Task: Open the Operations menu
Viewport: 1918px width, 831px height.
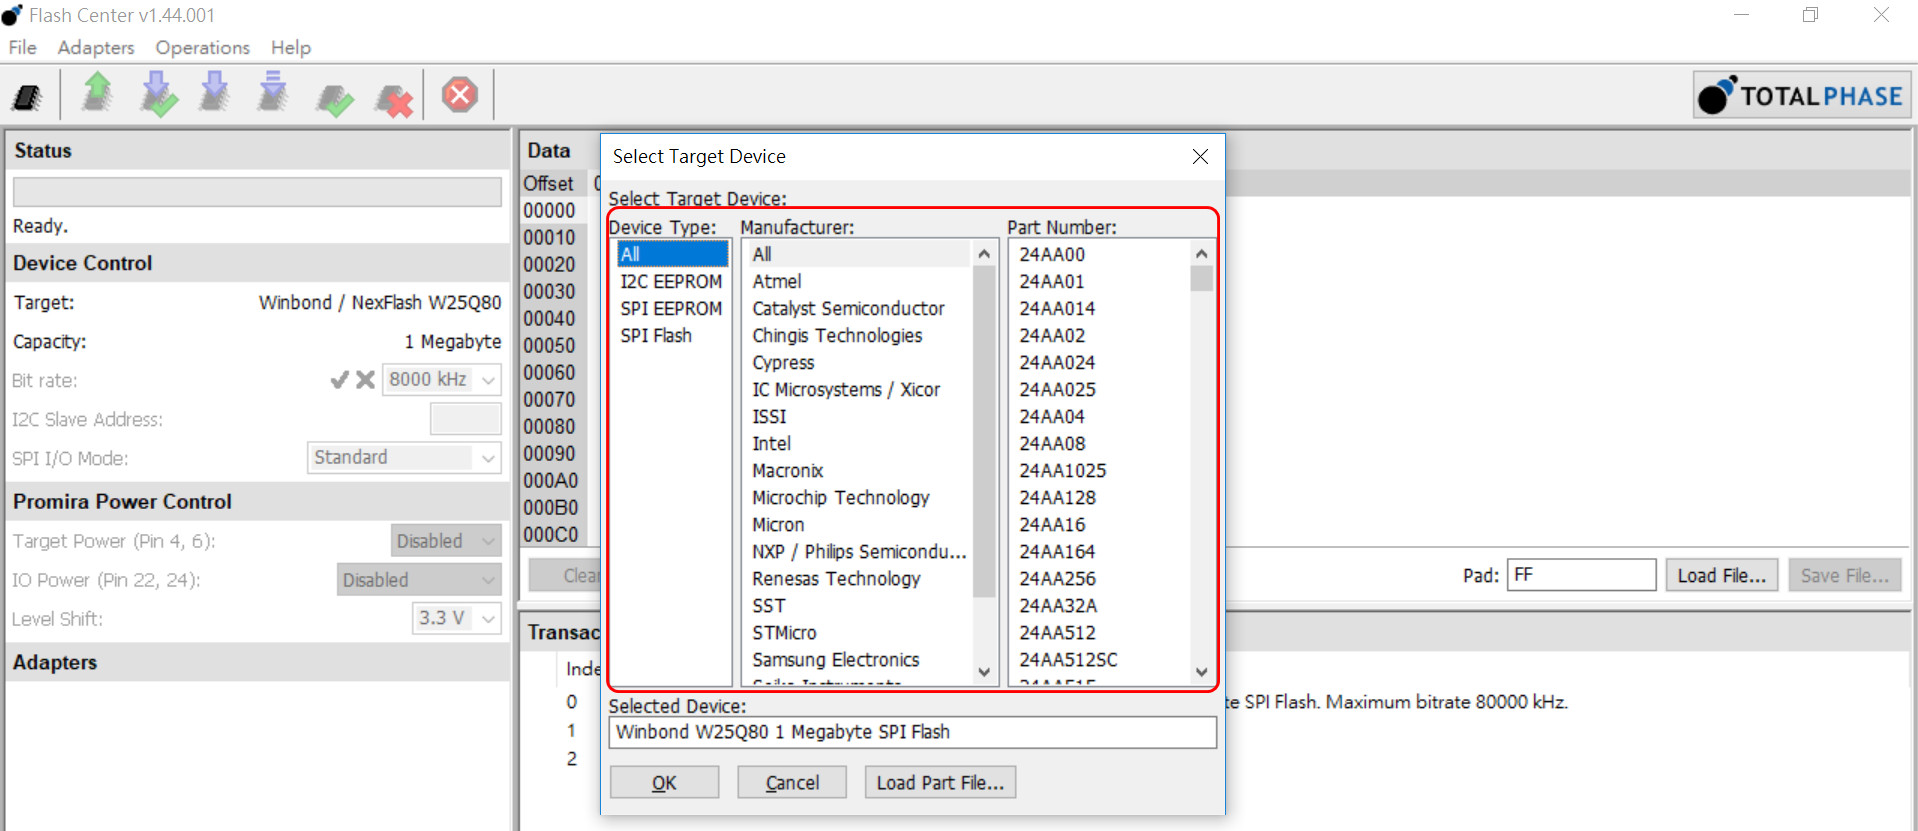Action: [x=203, y=47]
